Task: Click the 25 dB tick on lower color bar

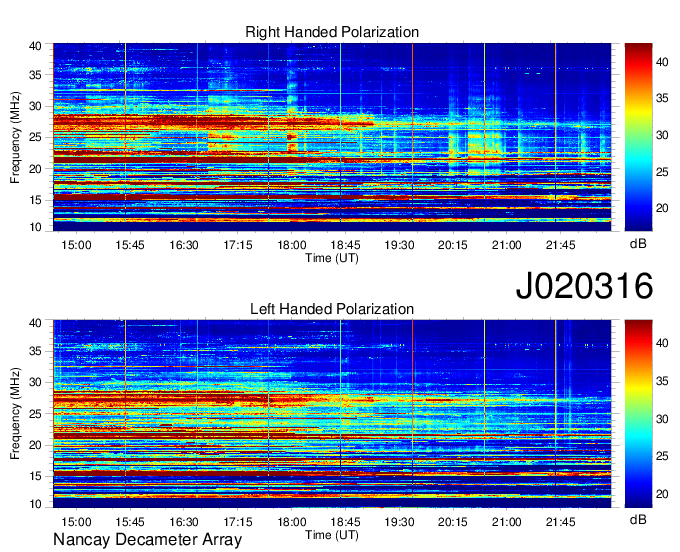Action: point(662,456)
